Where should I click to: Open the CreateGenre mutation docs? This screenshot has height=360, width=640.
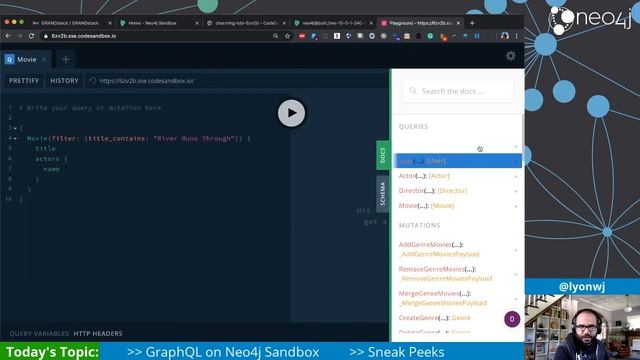[434, 318]
